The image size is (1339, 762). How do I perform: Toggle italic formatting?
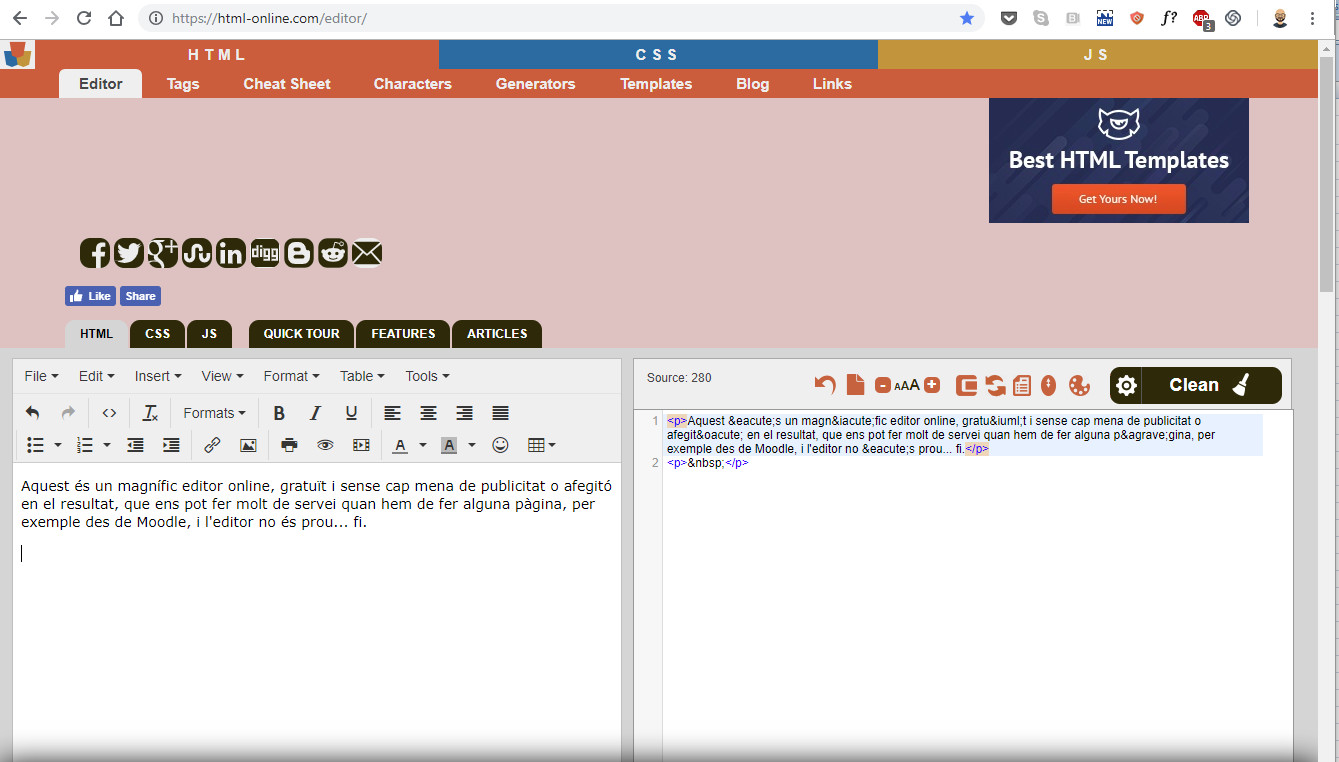tap(315, 413)
